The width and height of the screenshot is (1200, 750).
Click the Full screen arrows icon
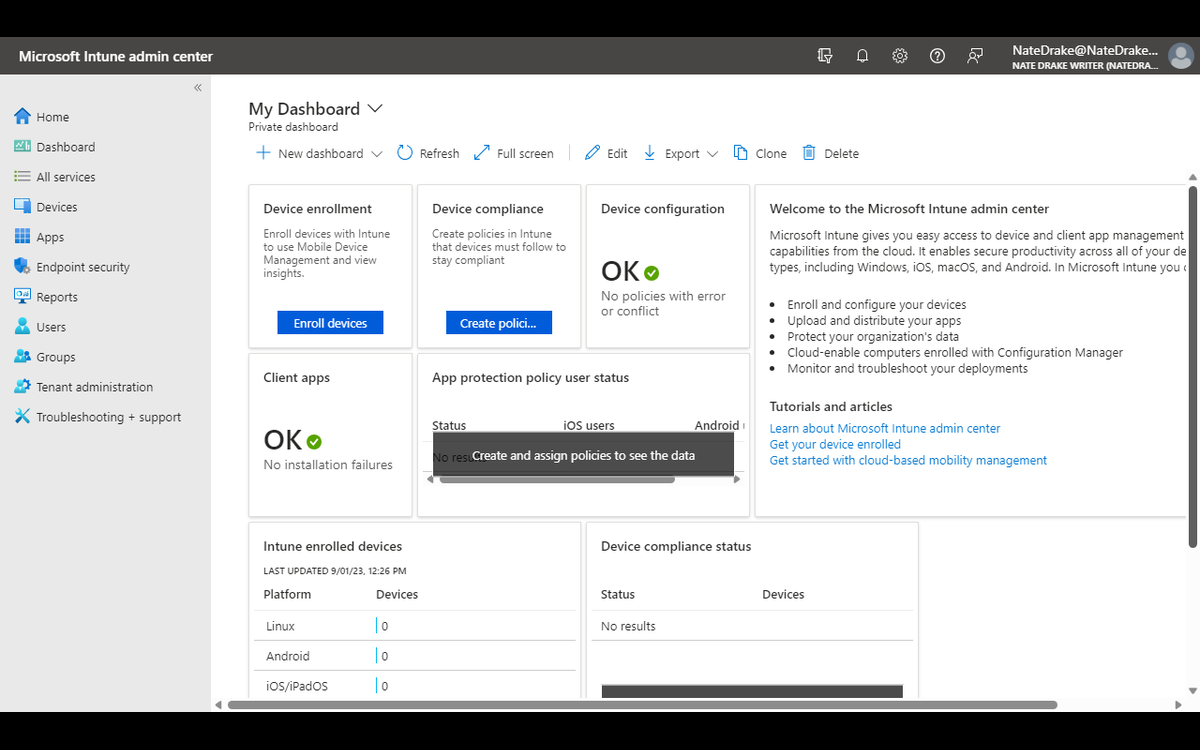coord(481,153)
